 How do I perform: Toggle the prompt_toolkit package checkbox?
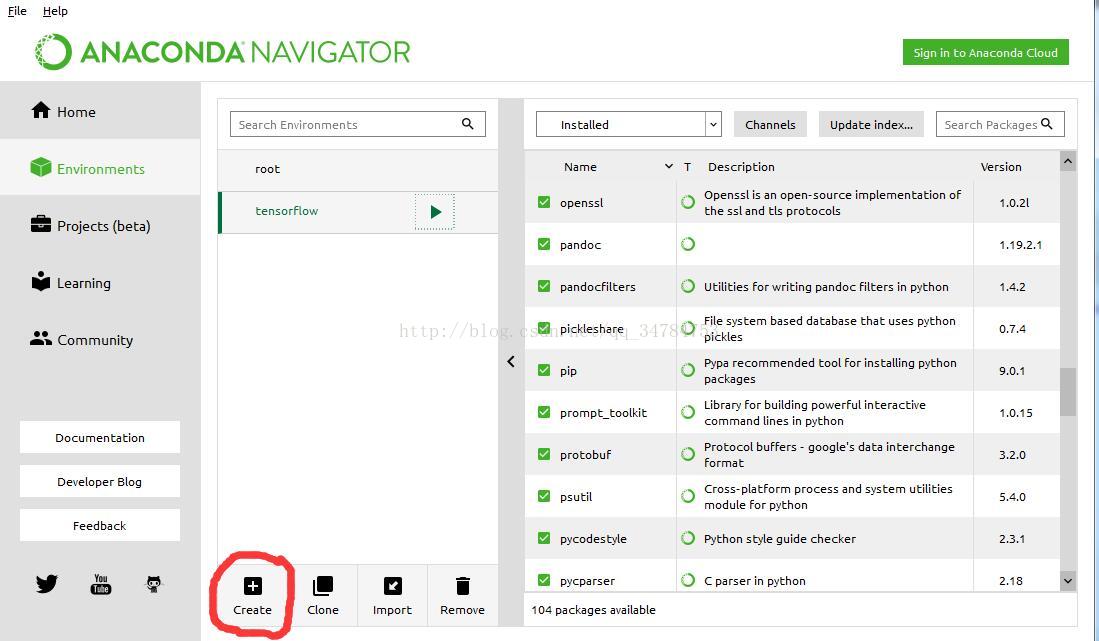click(x=544, y=412)
